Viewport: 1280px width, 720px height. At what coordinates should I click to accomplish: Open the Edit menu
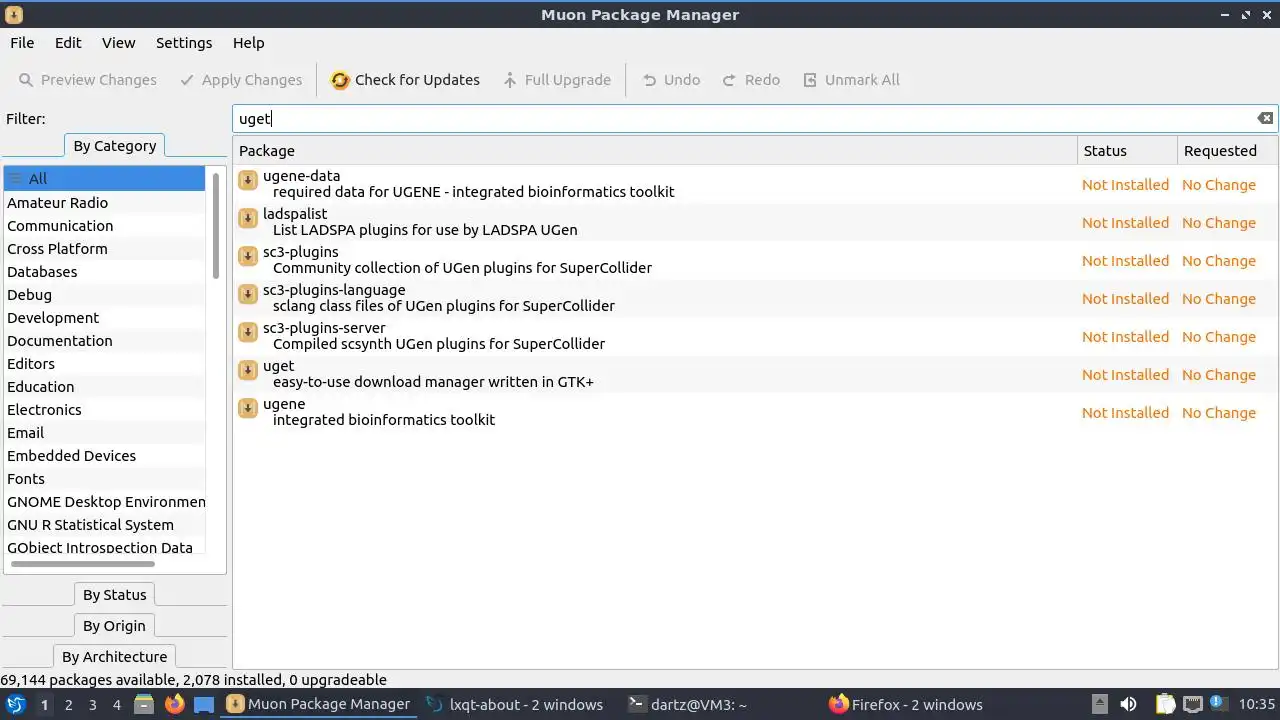68,43
